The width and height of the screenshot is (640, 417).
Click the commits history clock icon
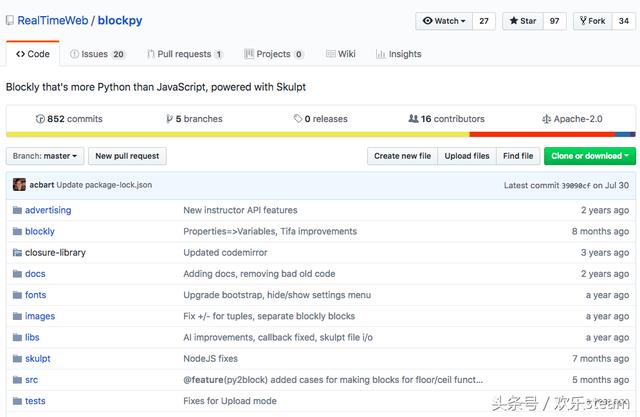tap(40, 119)
